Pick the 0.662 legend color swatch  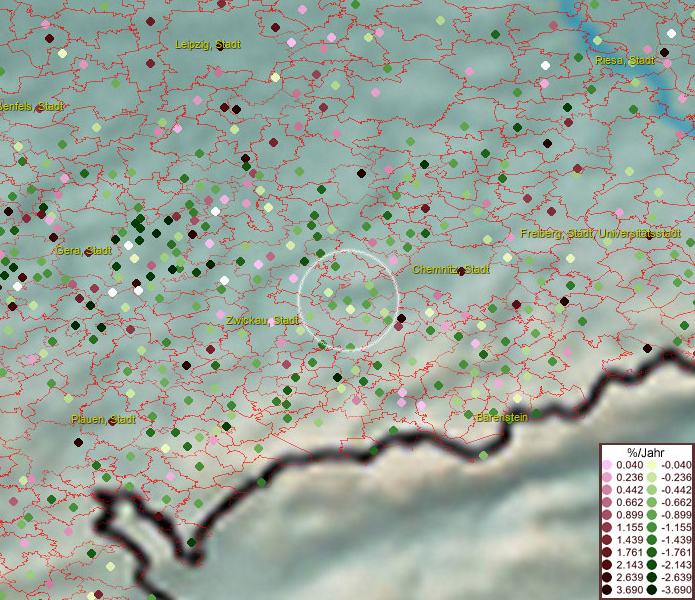pos(607,503)
